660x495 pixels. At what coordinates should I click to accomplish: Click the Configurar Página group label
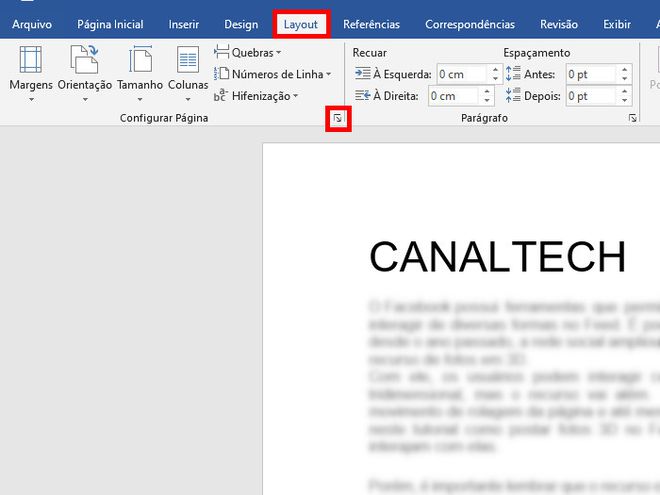coord(164,118)
